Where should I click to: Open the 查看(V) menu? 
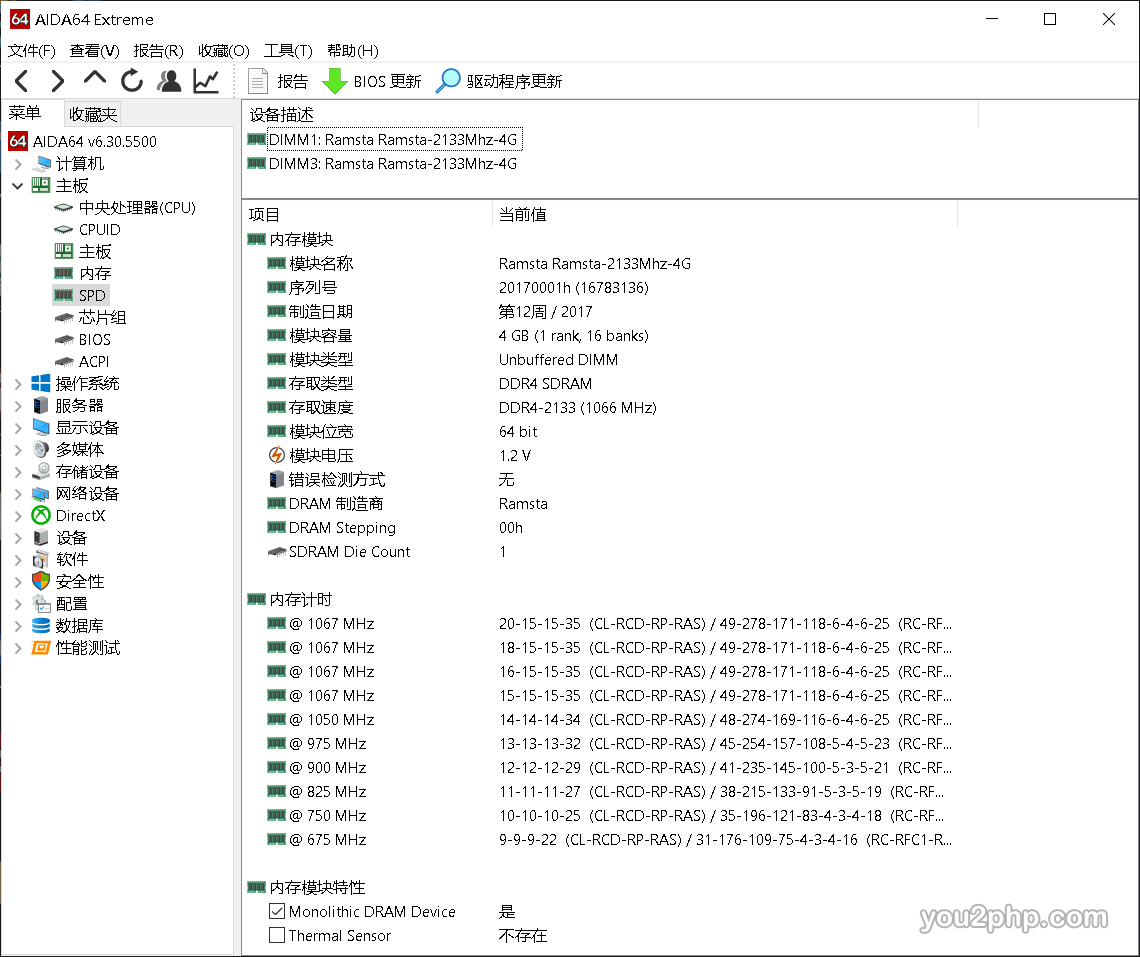tap(95, 51)
